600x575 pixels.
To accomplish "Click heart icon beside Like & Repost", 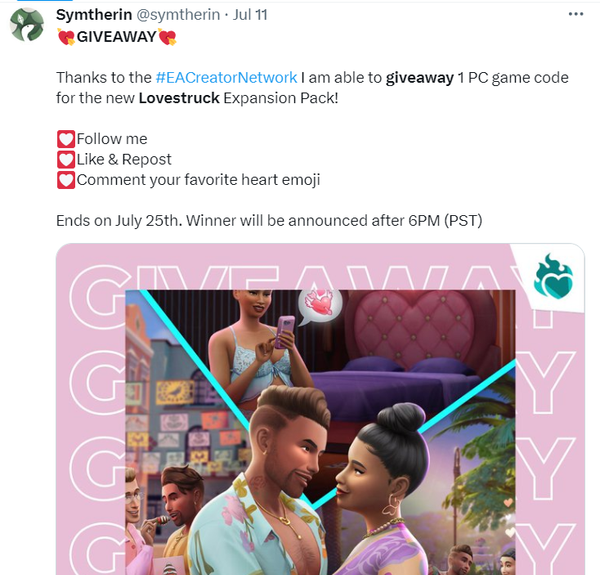I will pyautogui.click(x=66, y=160).
